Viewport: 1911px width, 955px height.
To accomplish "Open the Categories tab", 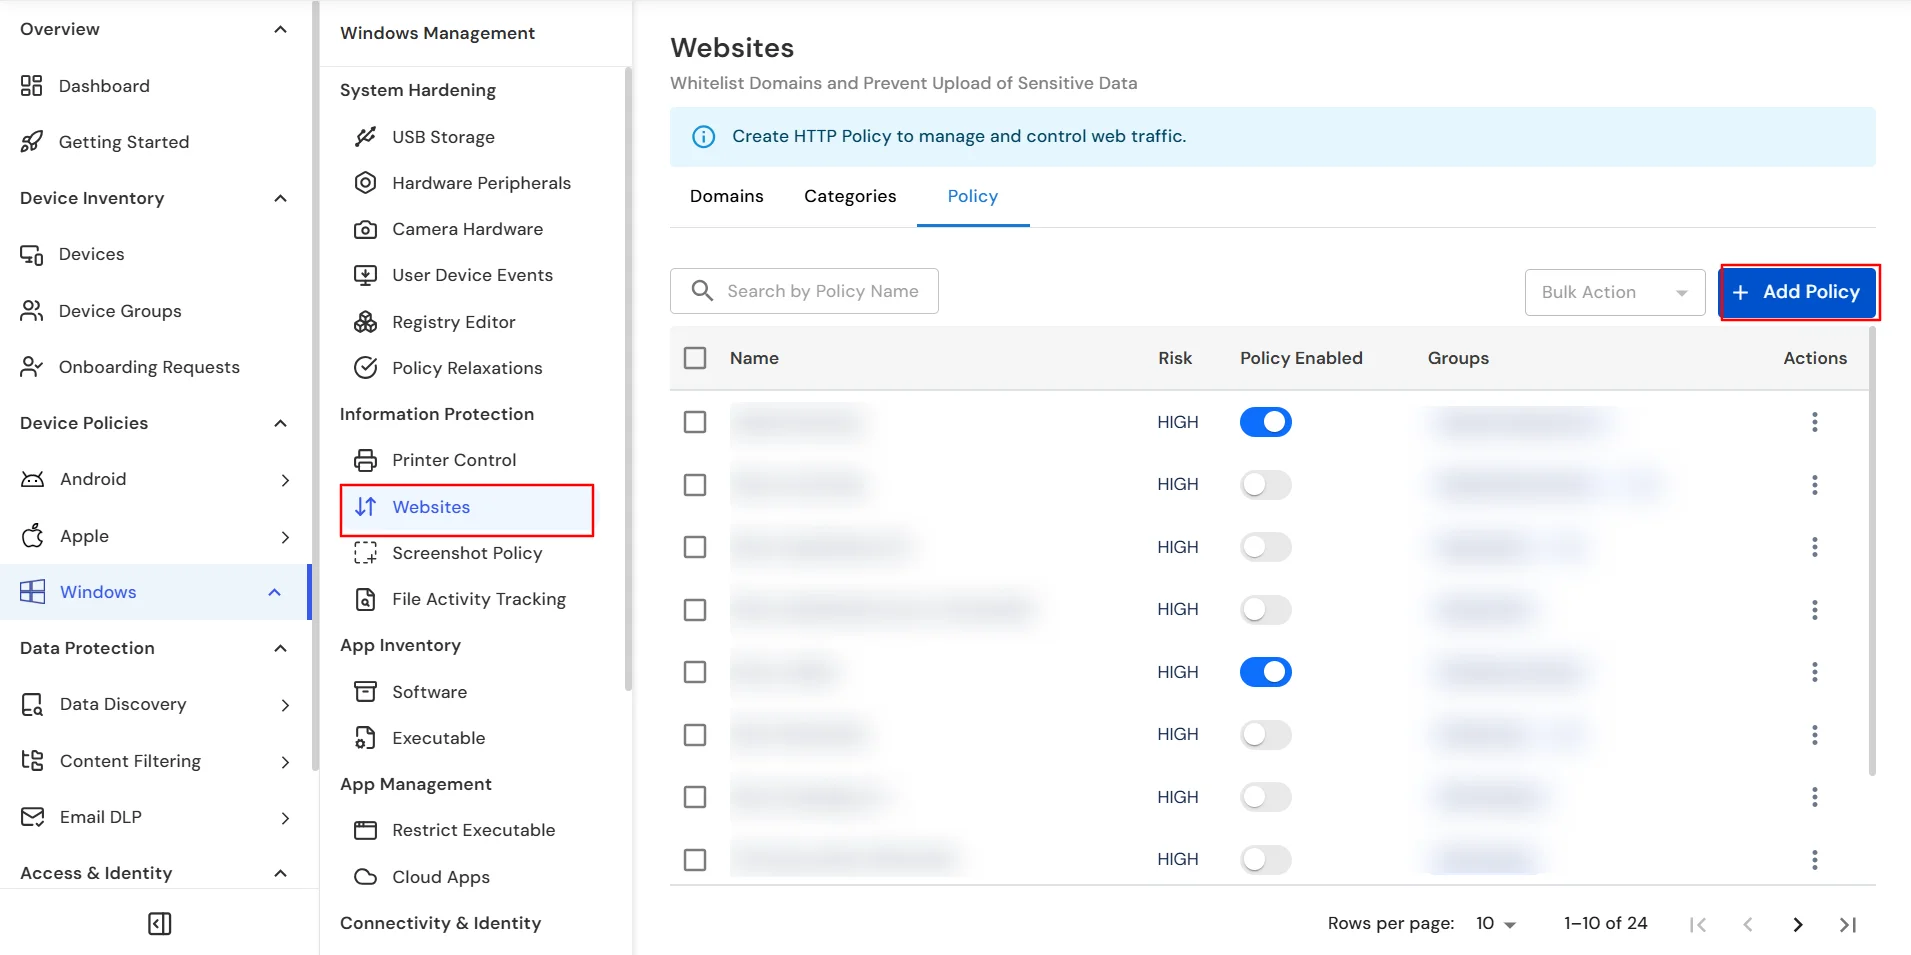I will (x=849, y=196).
